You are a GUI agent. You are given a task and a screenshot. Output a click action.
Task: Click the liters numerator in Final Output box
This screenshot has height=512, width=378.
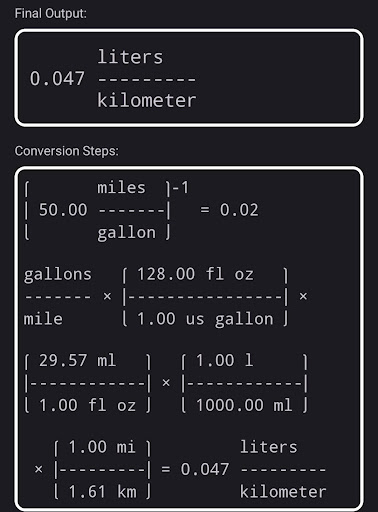point(130,57)
